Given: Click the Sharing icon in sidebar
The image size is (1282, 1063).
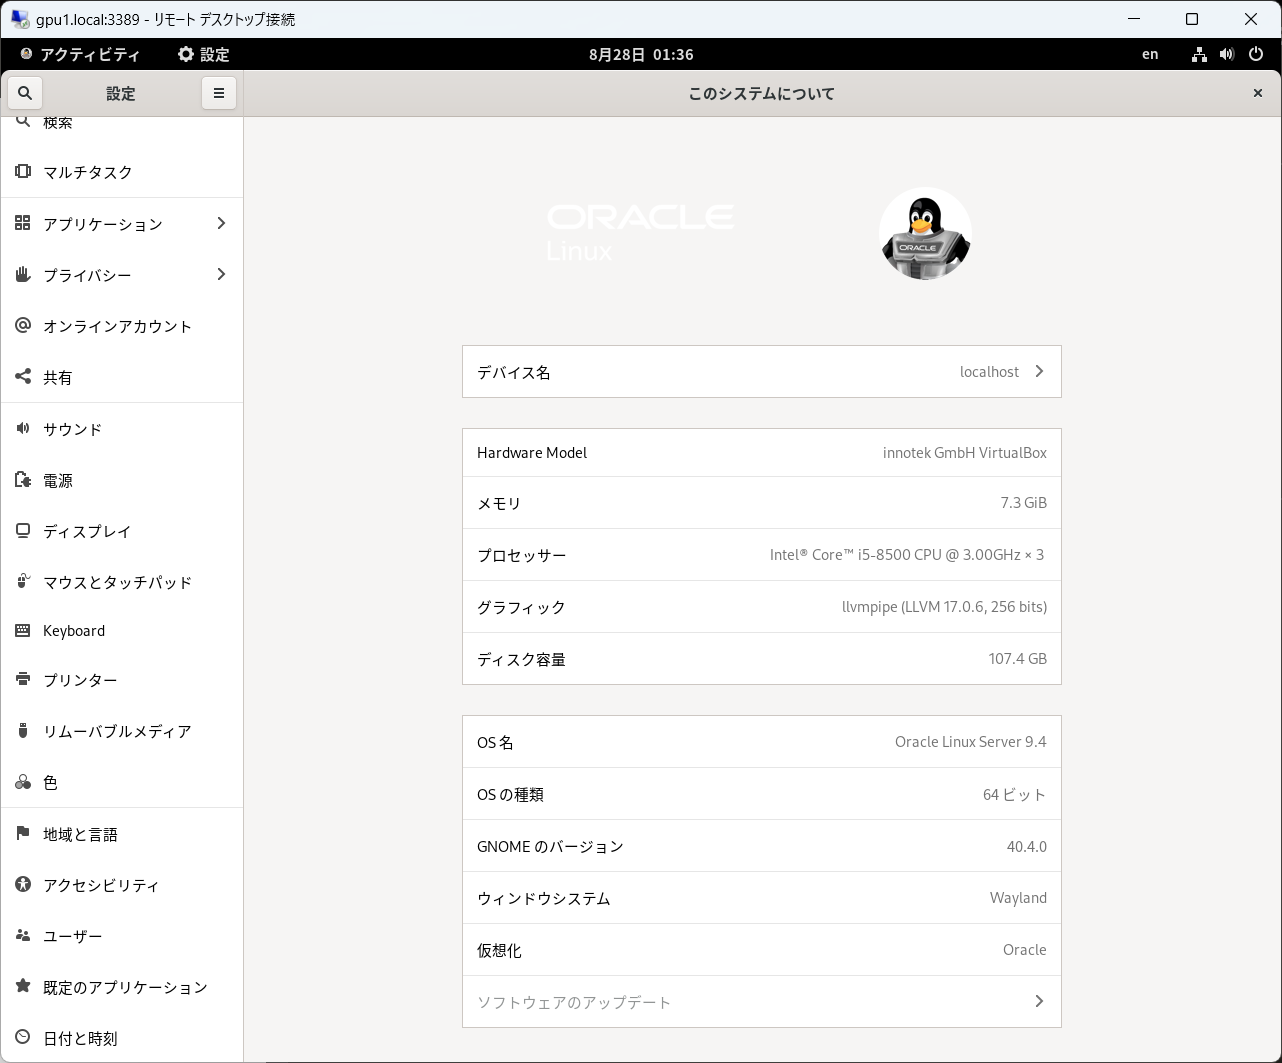Looking at the screenshot, I should [x=23, y=377].
